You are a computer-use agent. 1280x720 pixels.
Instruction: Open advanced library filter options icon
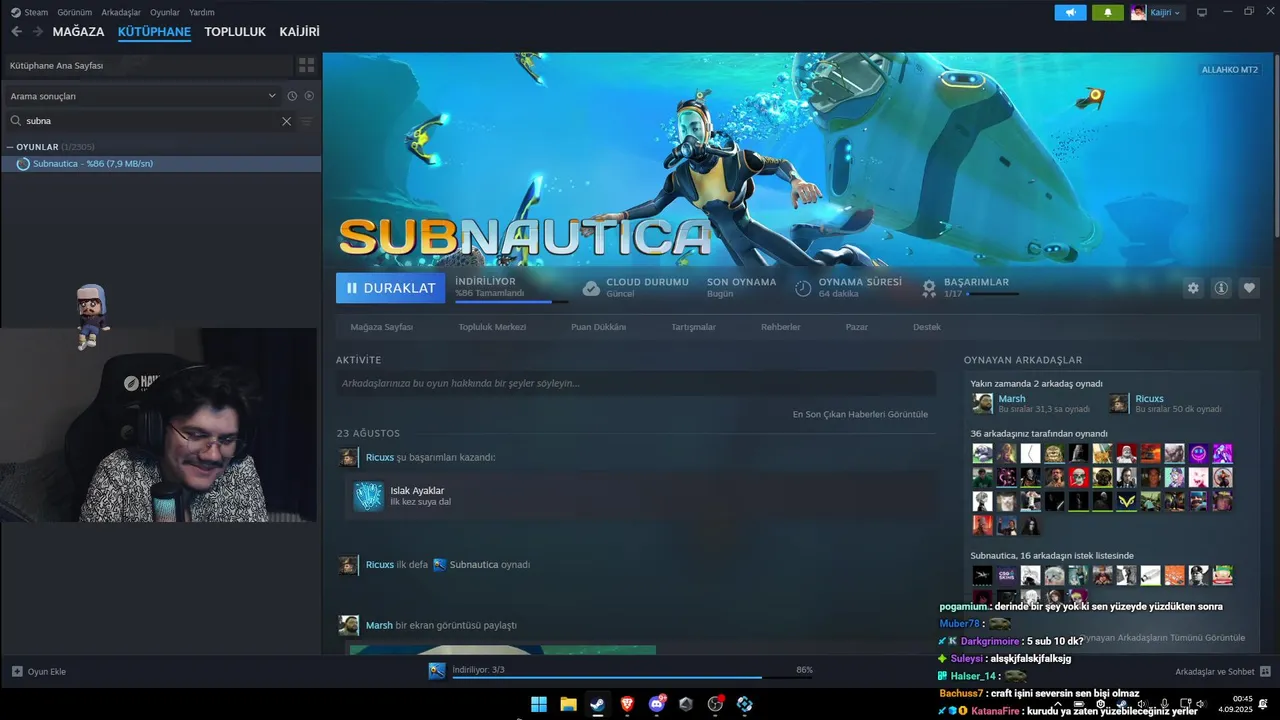point(307,121)
